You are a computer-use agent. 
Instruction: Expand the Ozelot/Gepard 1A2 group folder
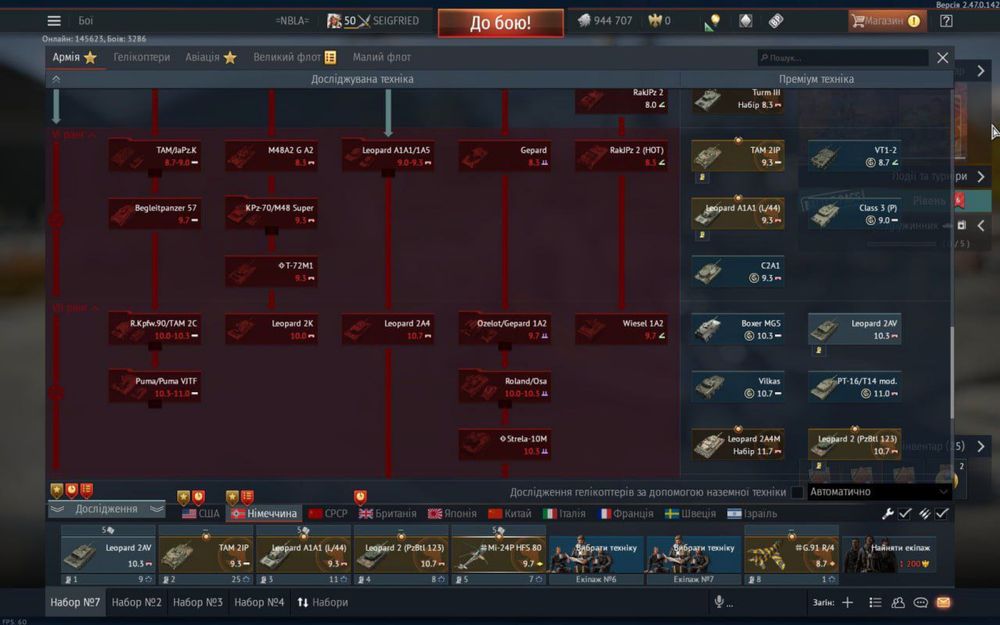point(505,329)
